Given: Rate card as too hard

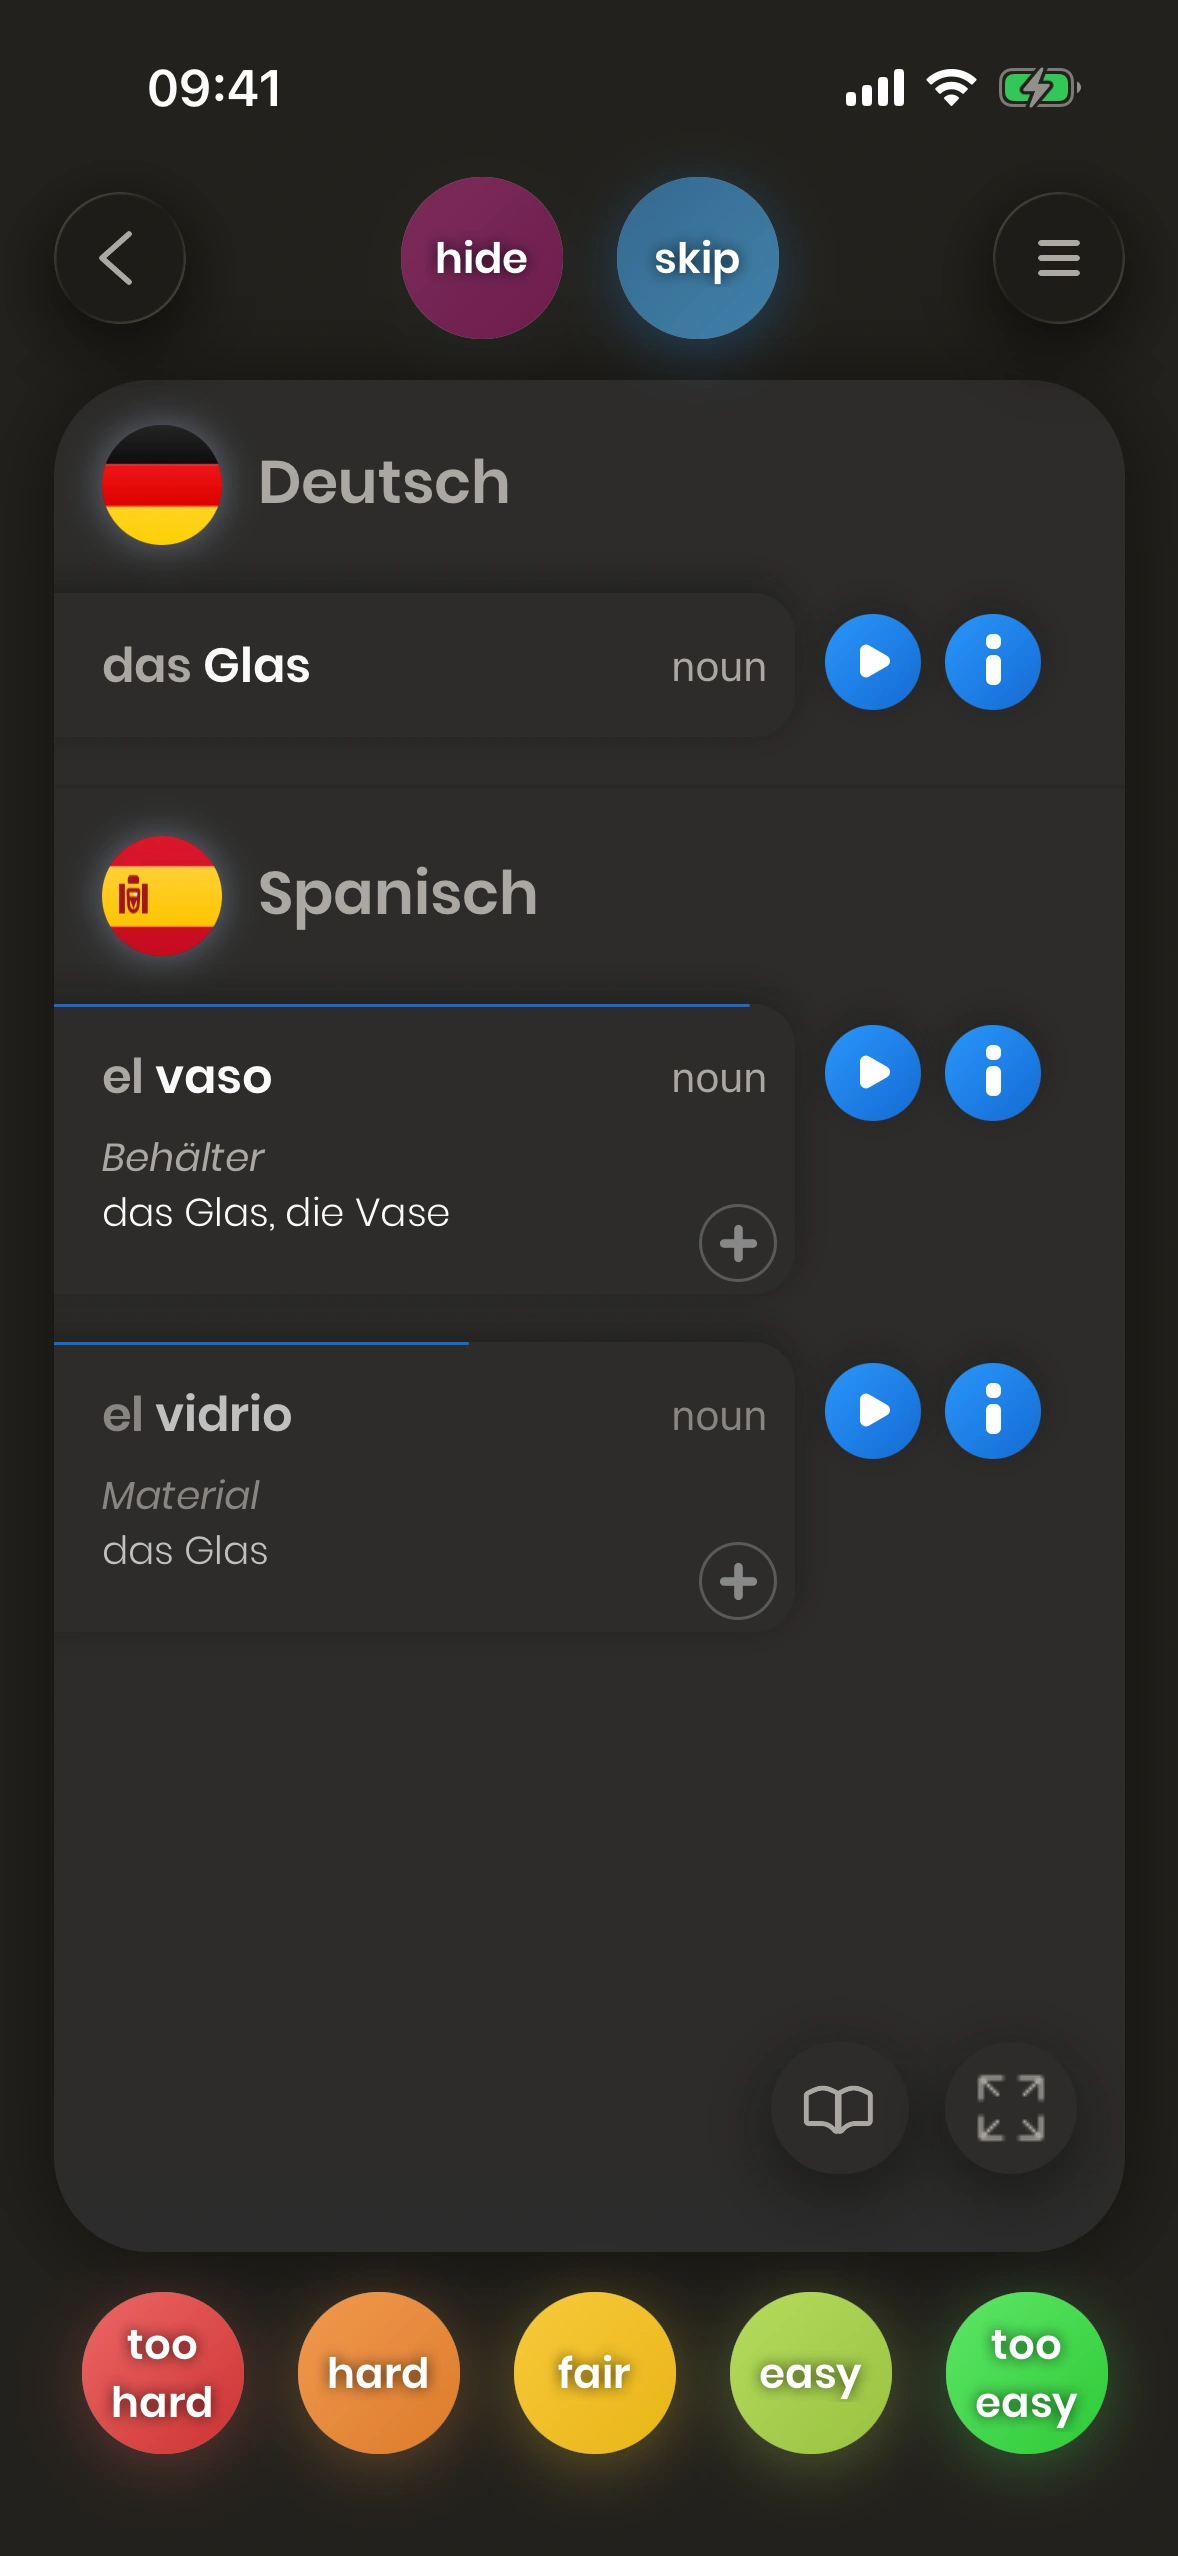Looking at the screenshot, I should tap(162, 2373).
